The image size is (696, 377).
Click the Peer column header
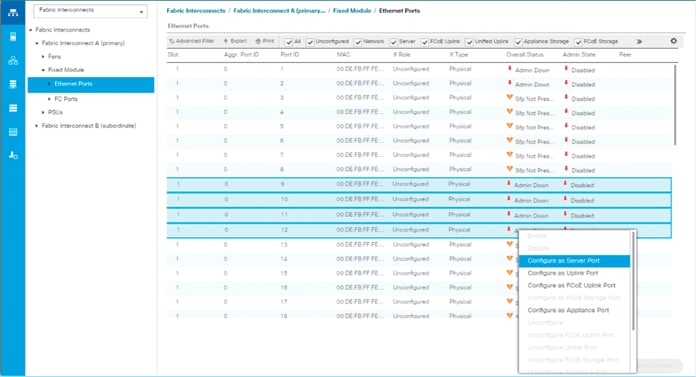(x=625, y=55)
